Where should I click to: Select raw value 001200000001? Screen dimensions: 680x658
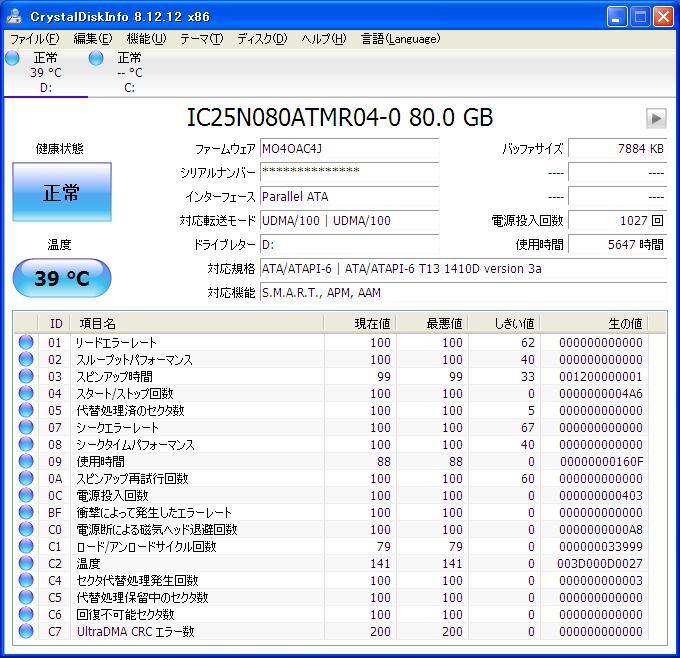tap(601, 376)
